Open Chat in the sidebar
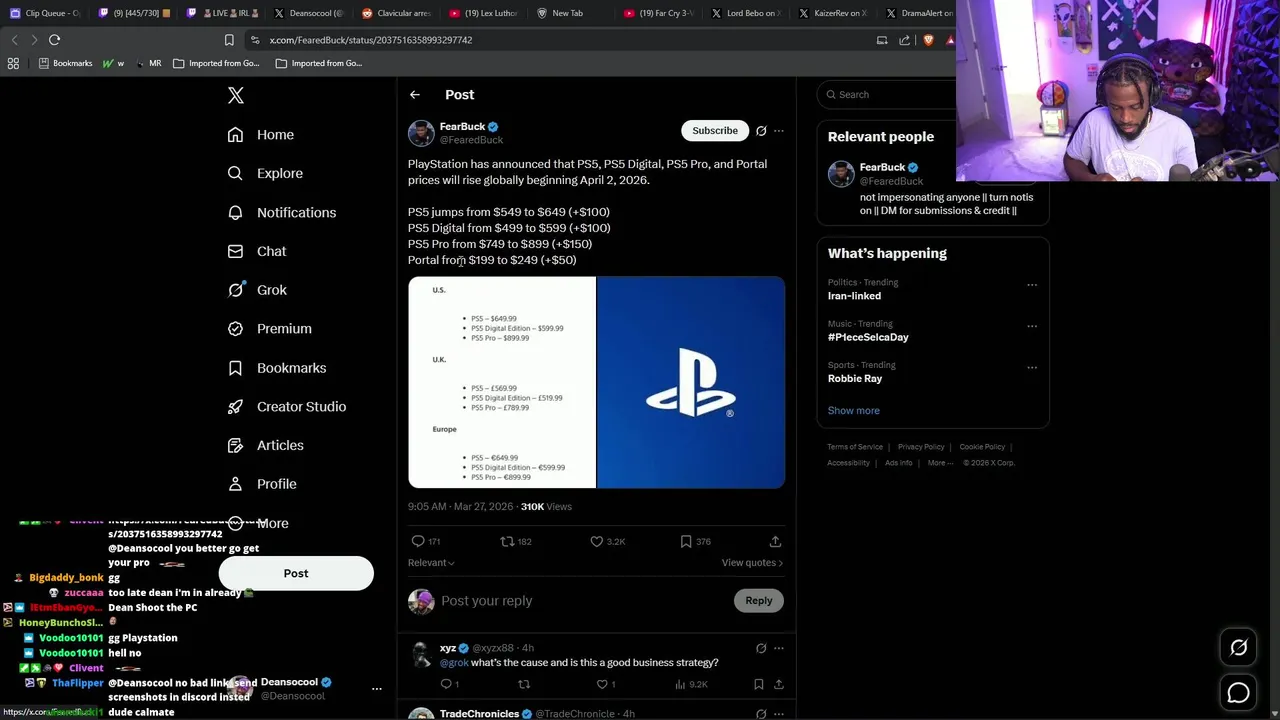This screenshot has width=1280, height=720. click(256, 251)
